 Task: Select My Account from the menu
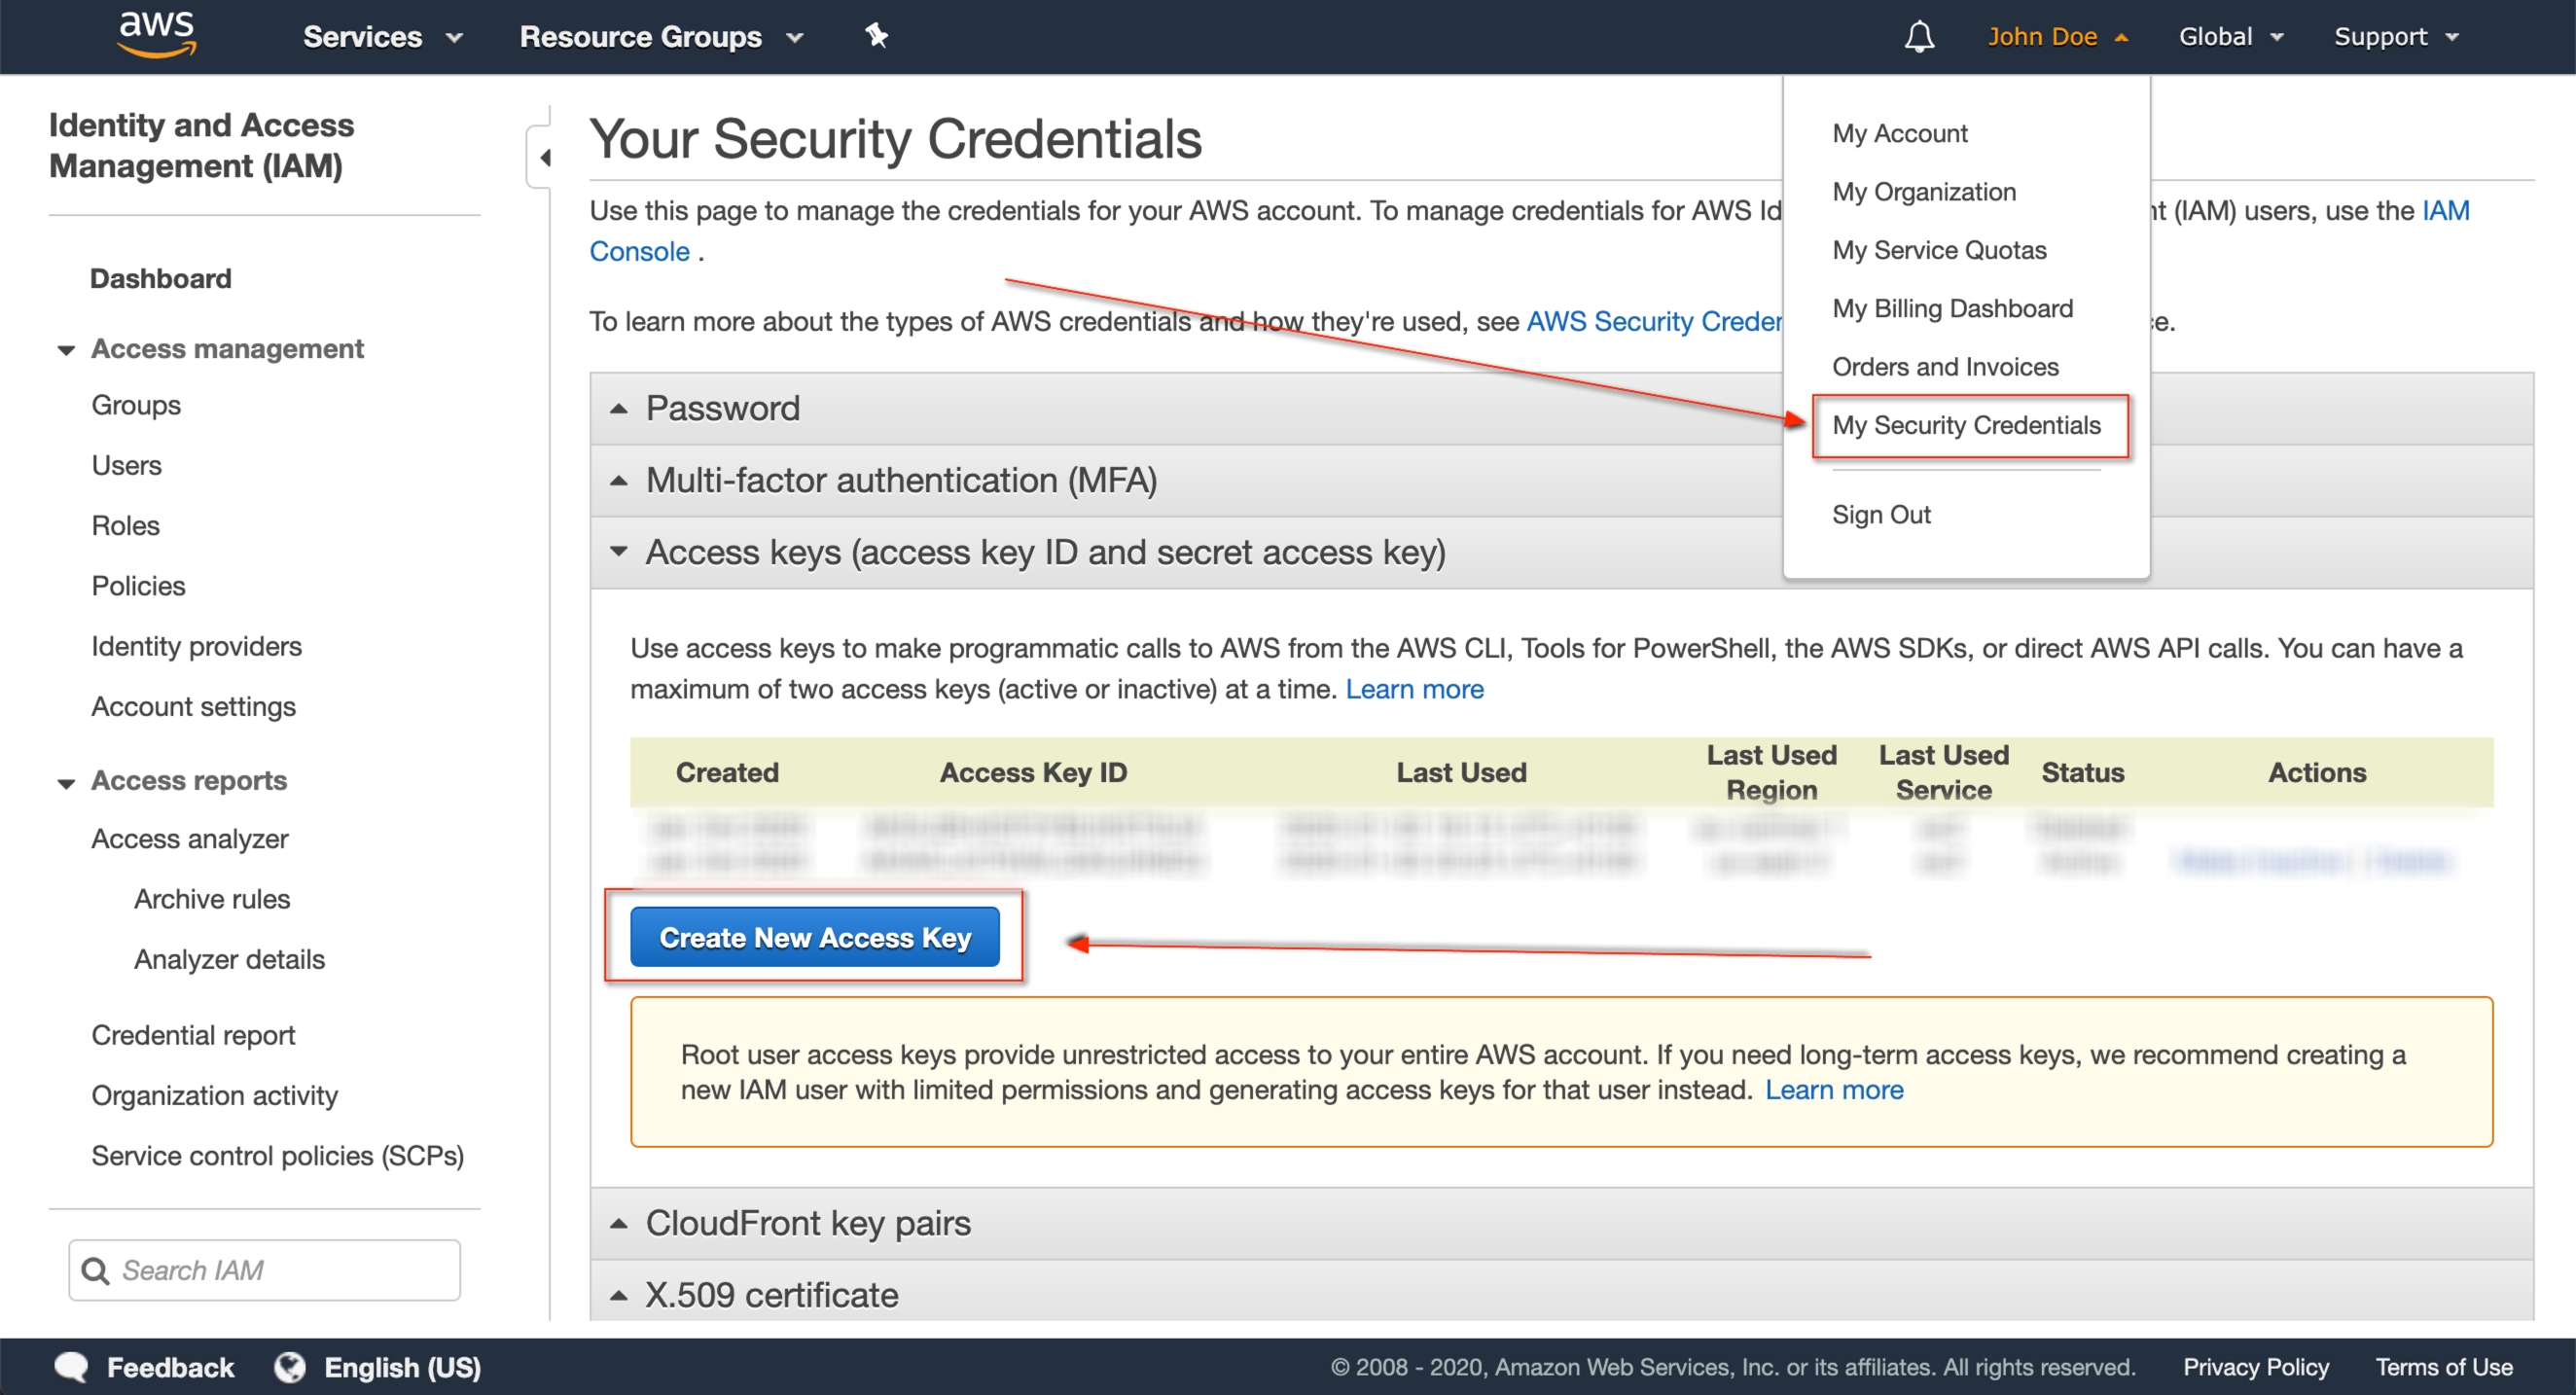[x=1899, y=133]
